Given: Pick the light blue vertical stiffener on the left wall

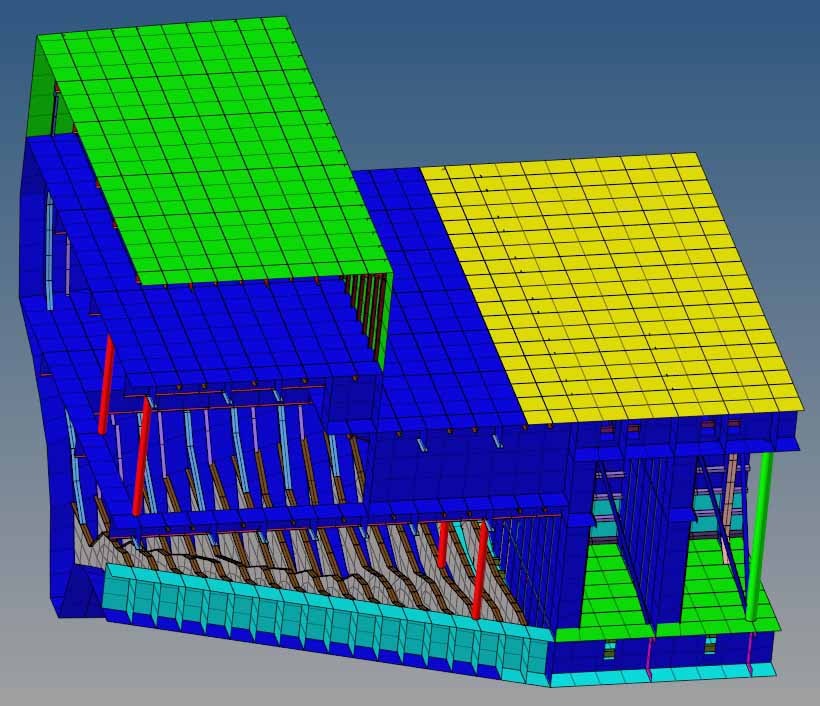Looking at the screenshot, I should pyautogui.click(x=49, y=250).
